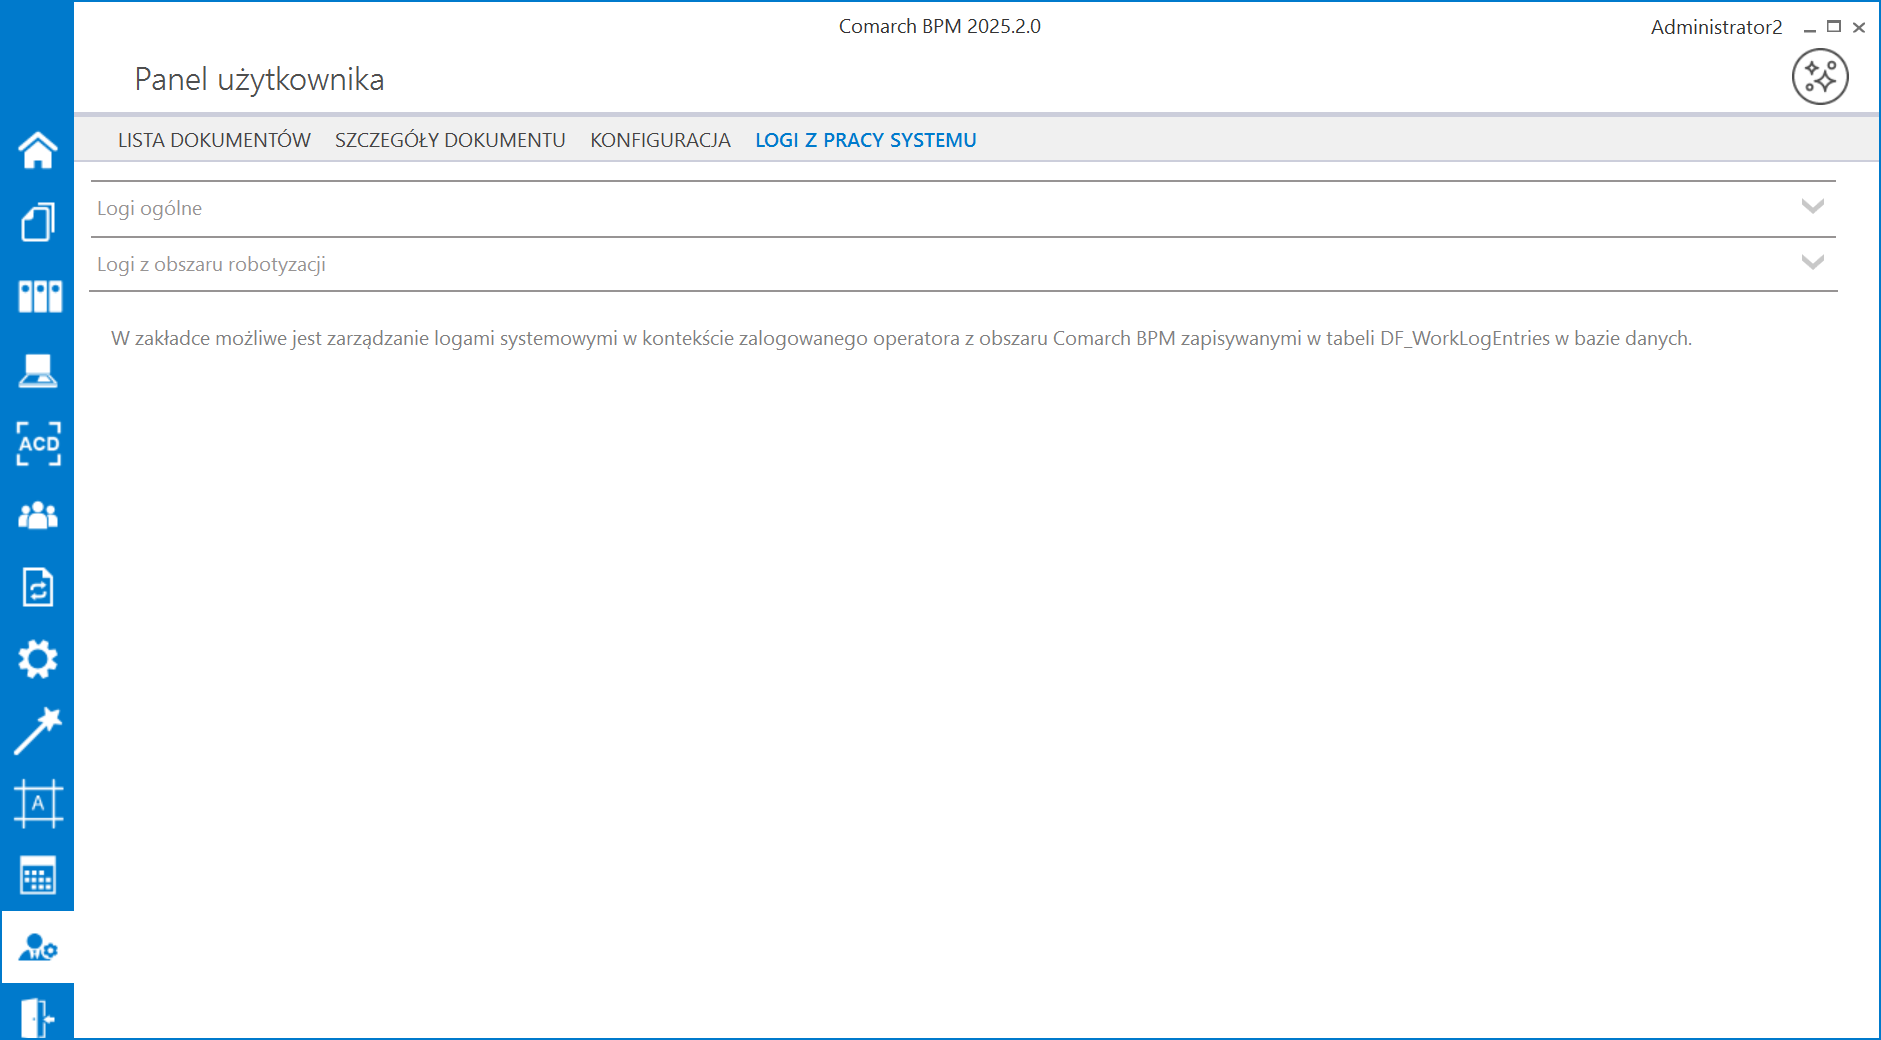Open the documents icon in sidebar
The width and height of the screenshot is (1881, 1040).
(x=38, y=222)
